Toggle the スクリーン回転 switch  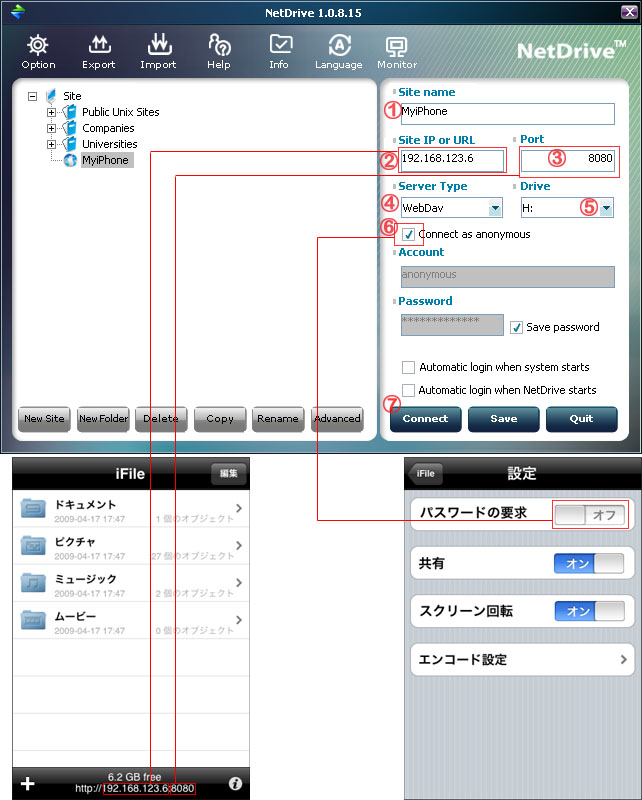tap(589, 611)
